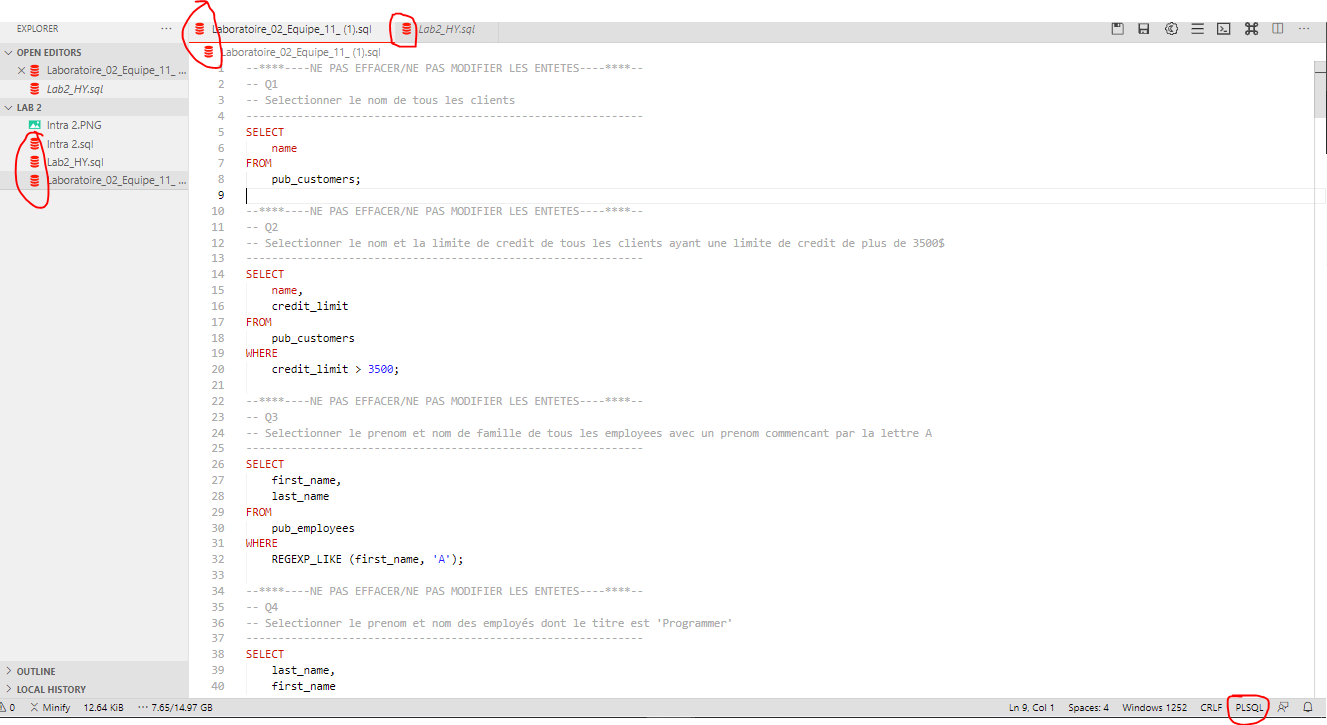Open the command palette icon
Viewport: 1327px width, 725px height.
[1251, 29]
